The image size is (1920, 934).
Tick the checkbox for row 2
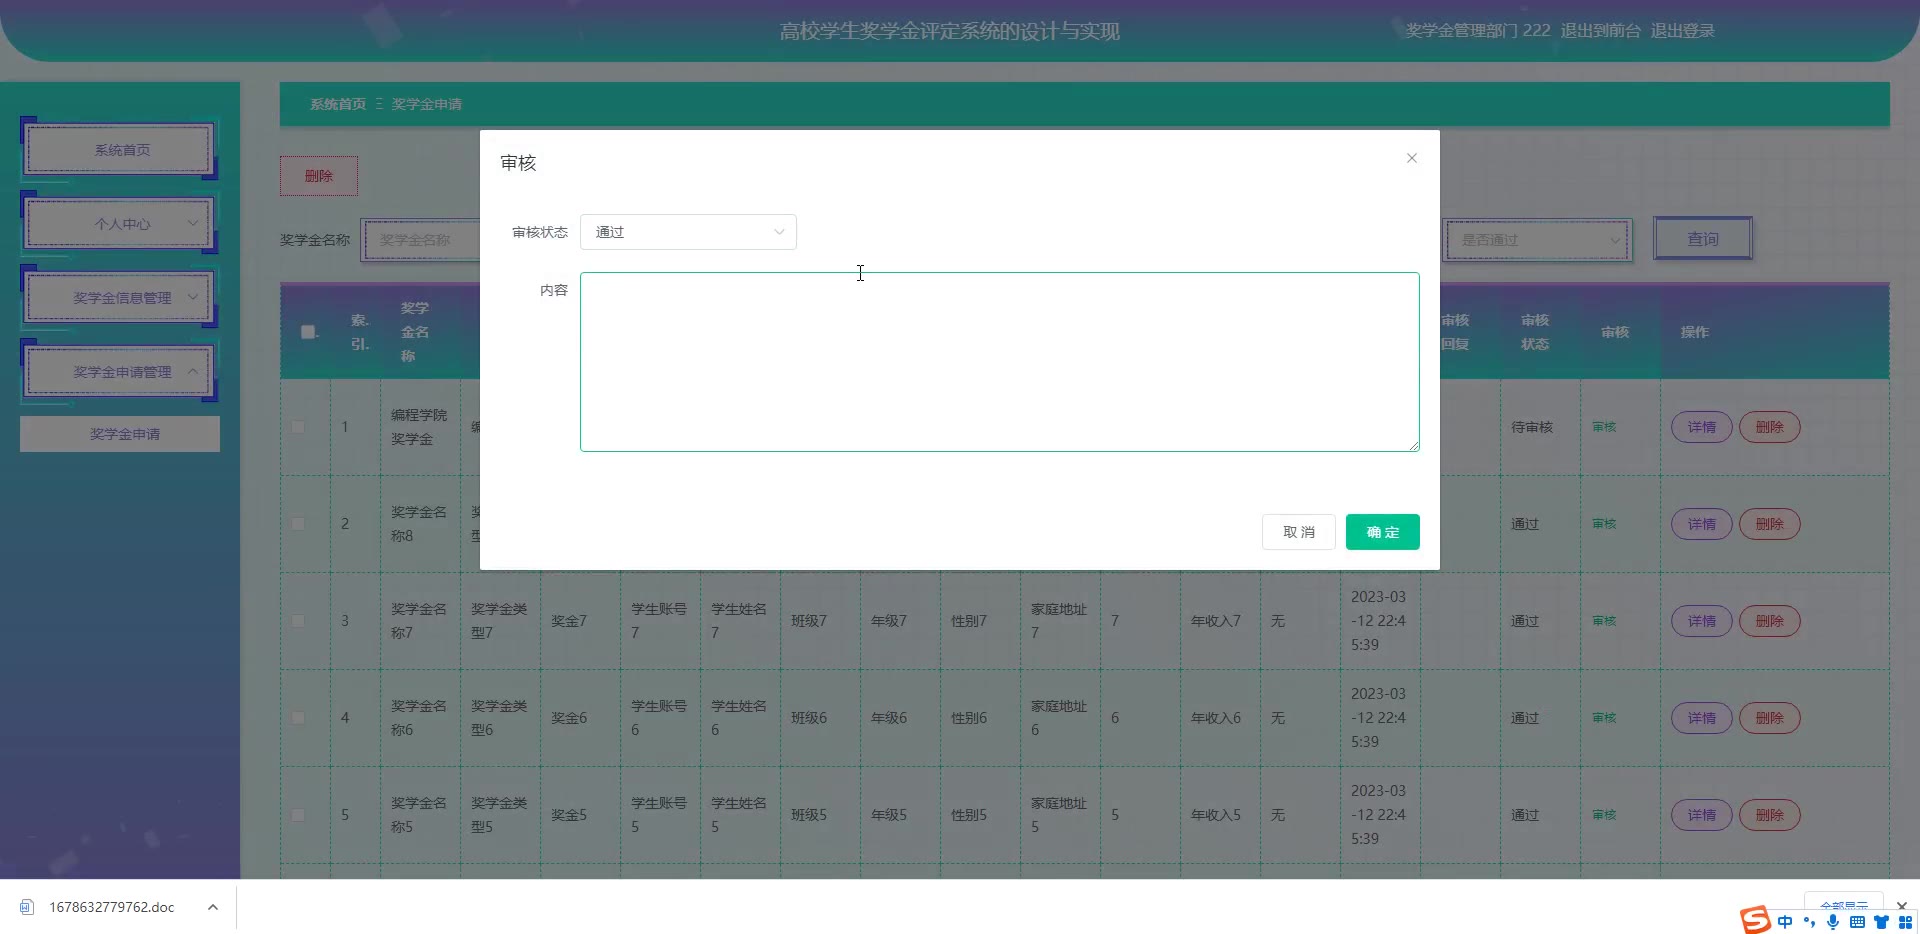point(298,524)
